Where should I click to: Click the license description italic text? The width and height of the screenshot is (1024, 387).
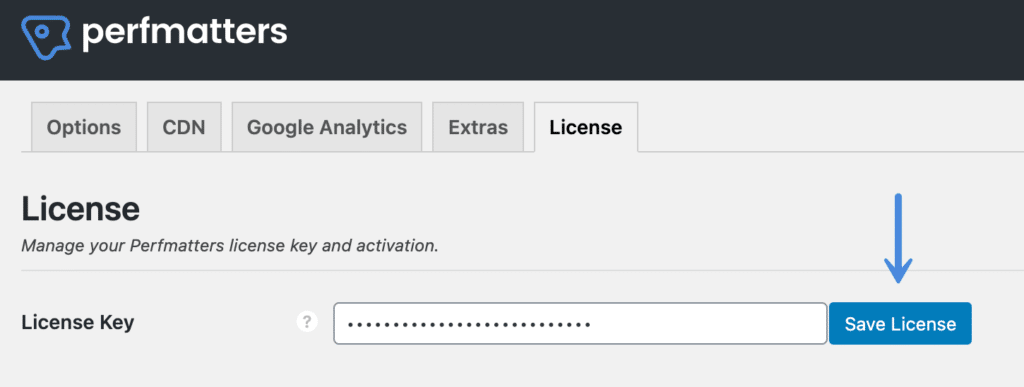[230, 247]
